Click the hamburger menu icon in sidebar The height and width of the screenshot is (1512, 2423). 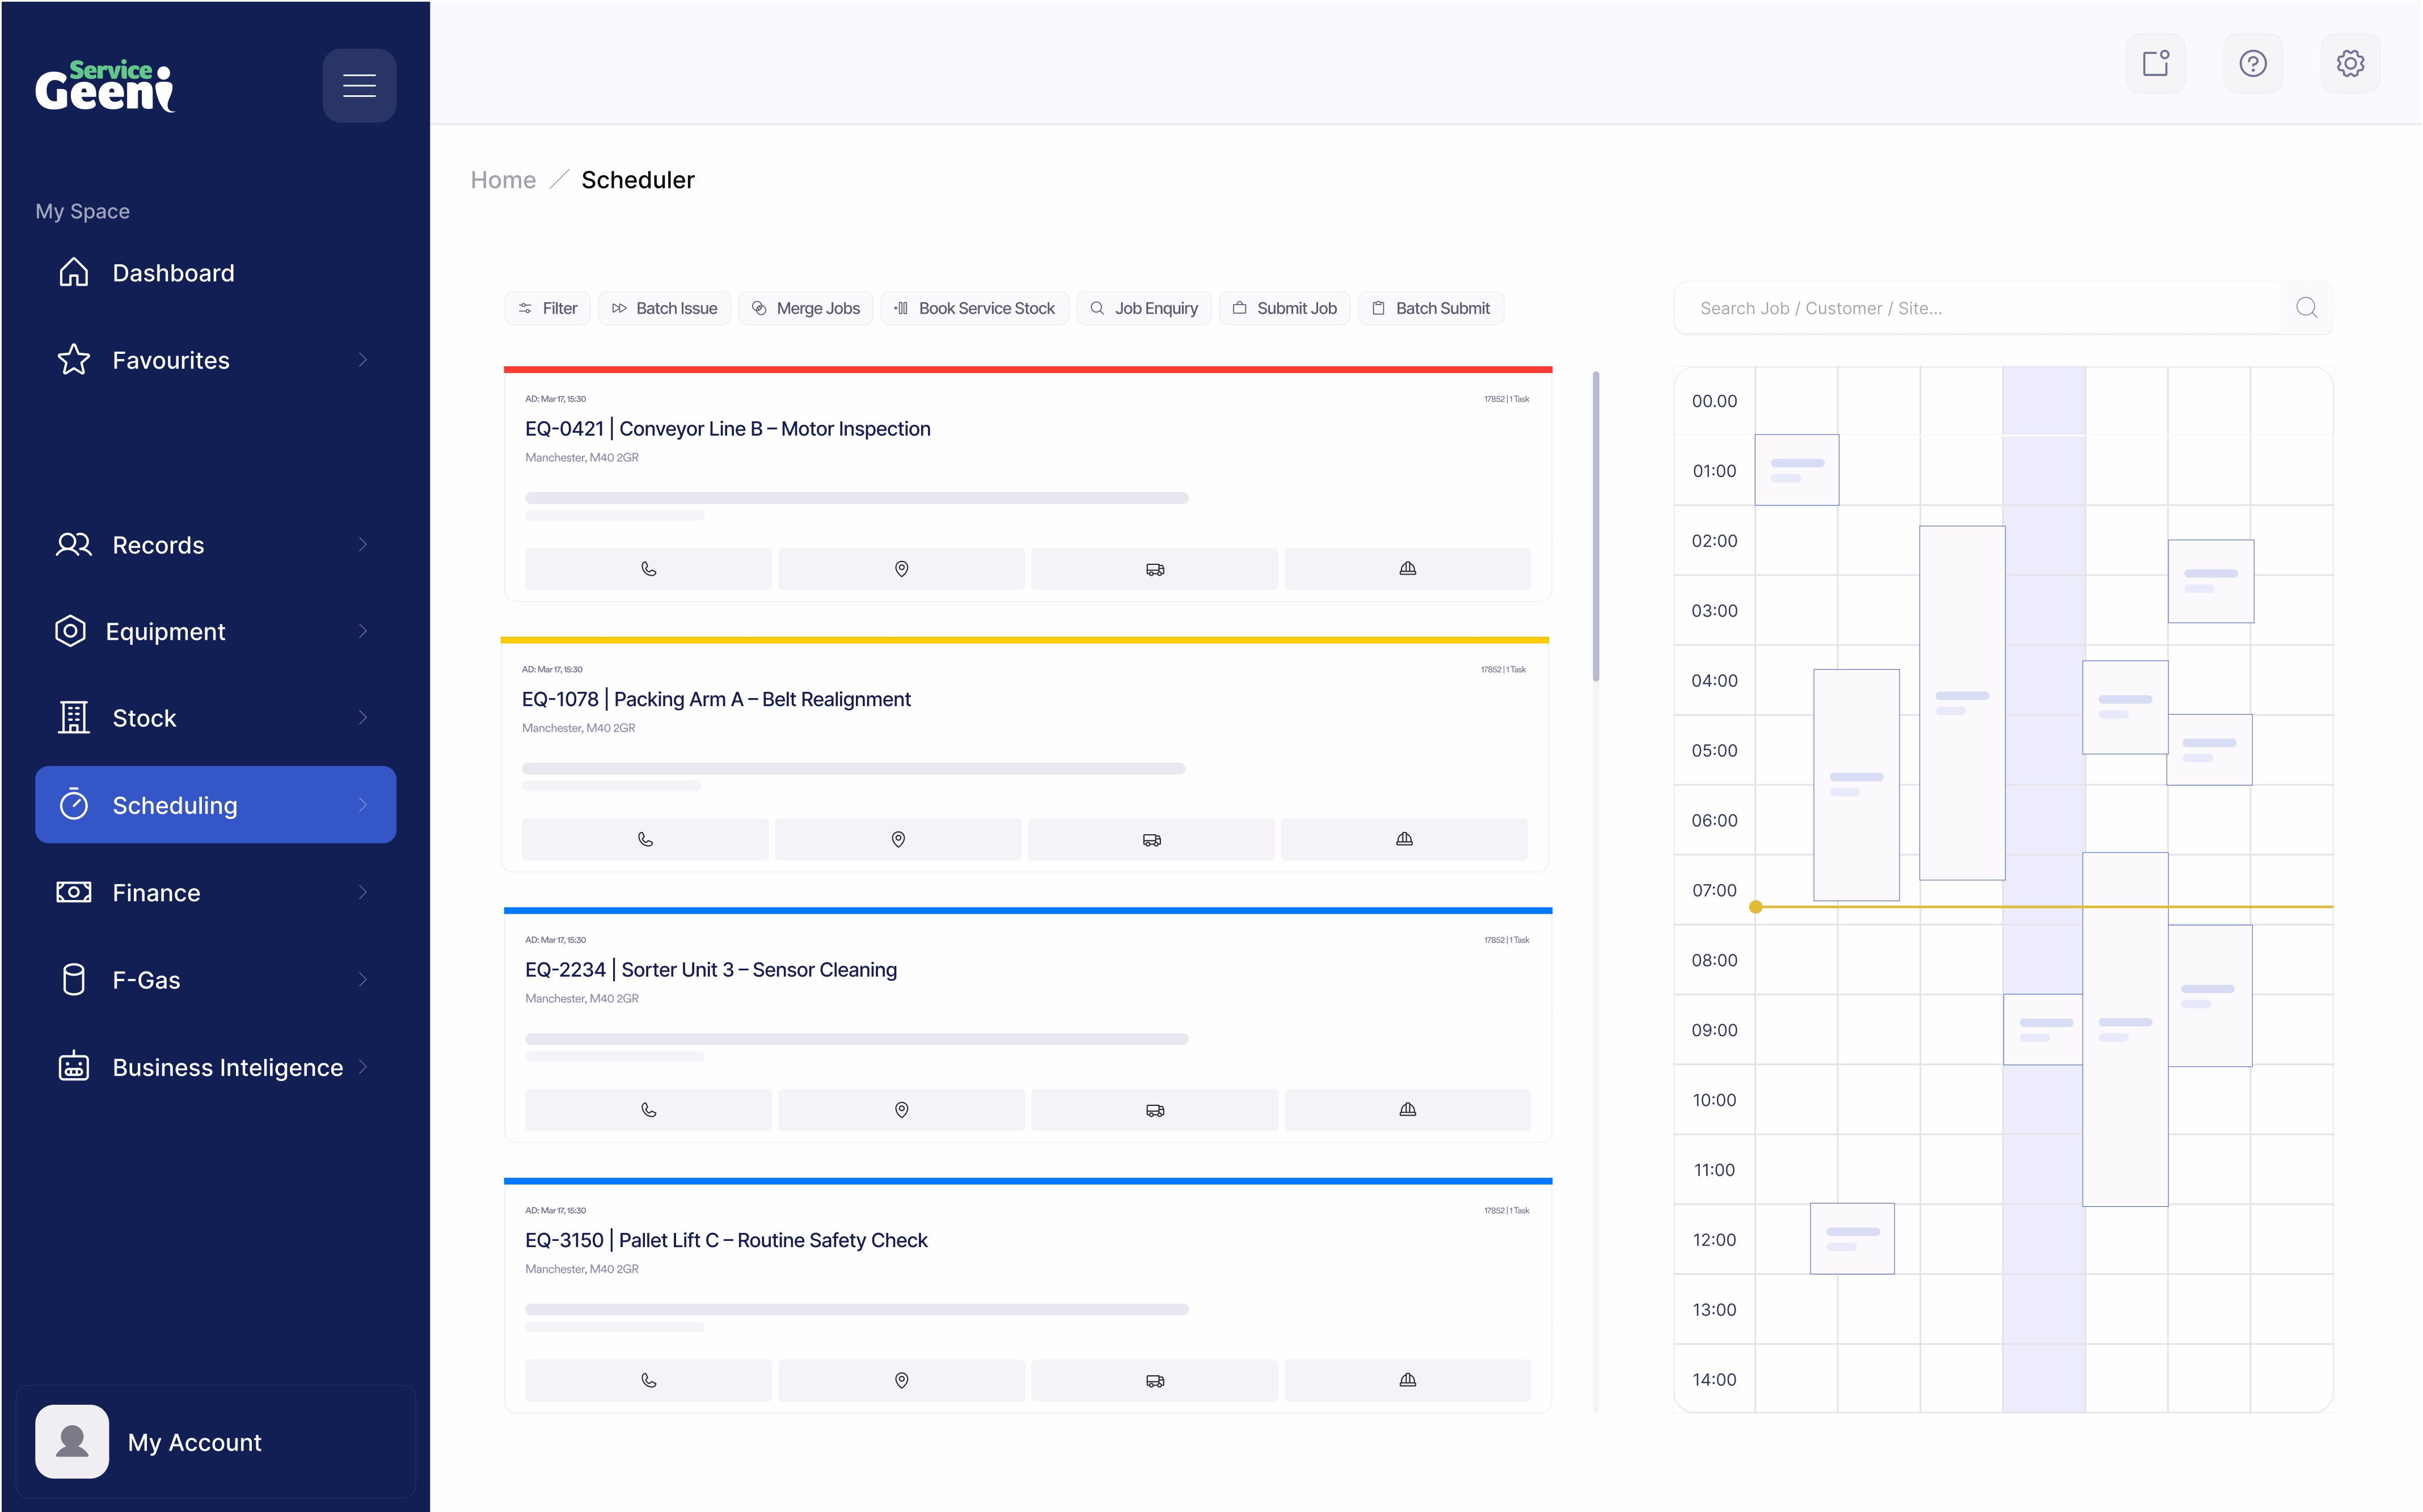click(359, 85)
